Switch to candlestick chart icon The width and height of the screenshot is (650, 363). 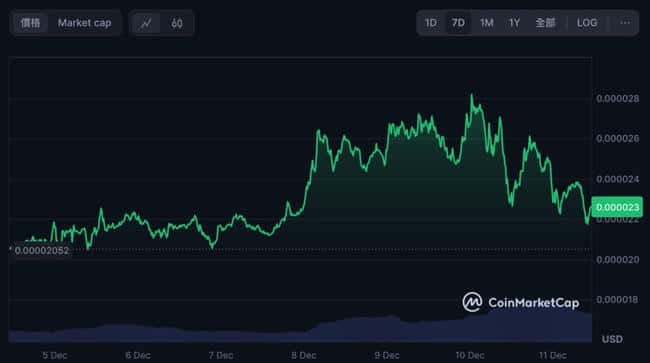point(177,23)
